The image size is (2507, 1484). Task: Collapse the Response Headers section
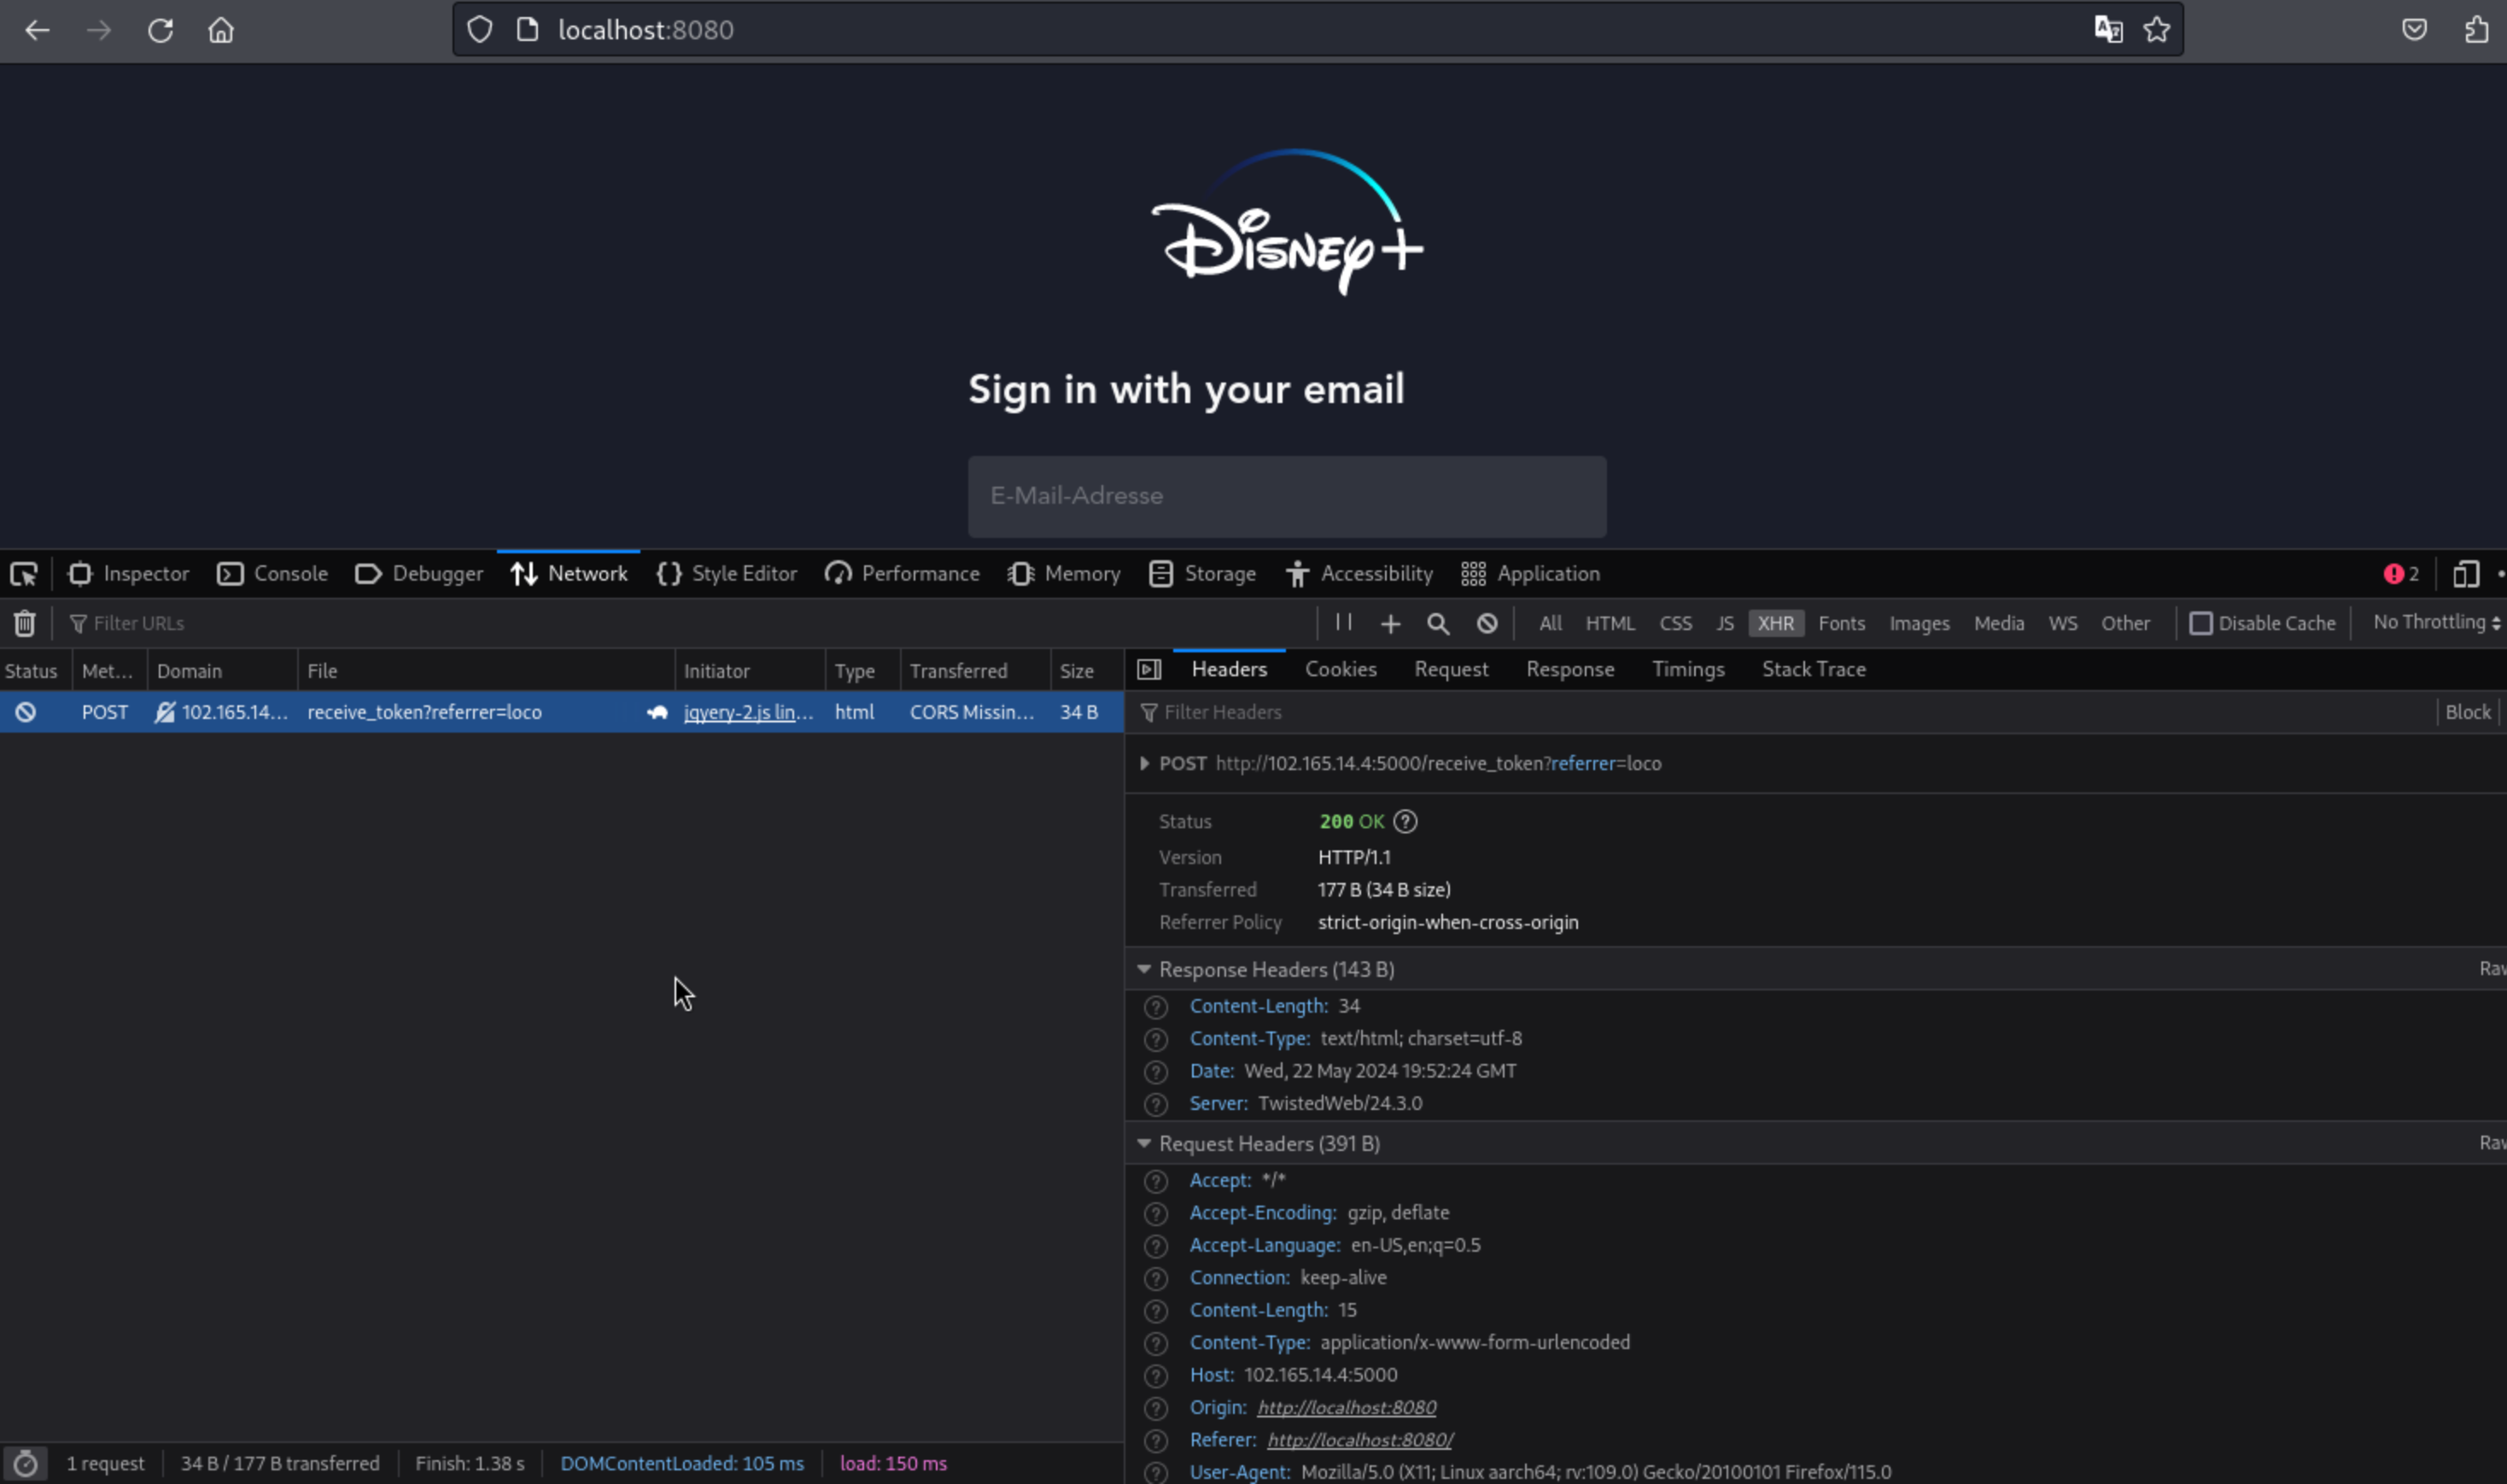coord(1144,969)
